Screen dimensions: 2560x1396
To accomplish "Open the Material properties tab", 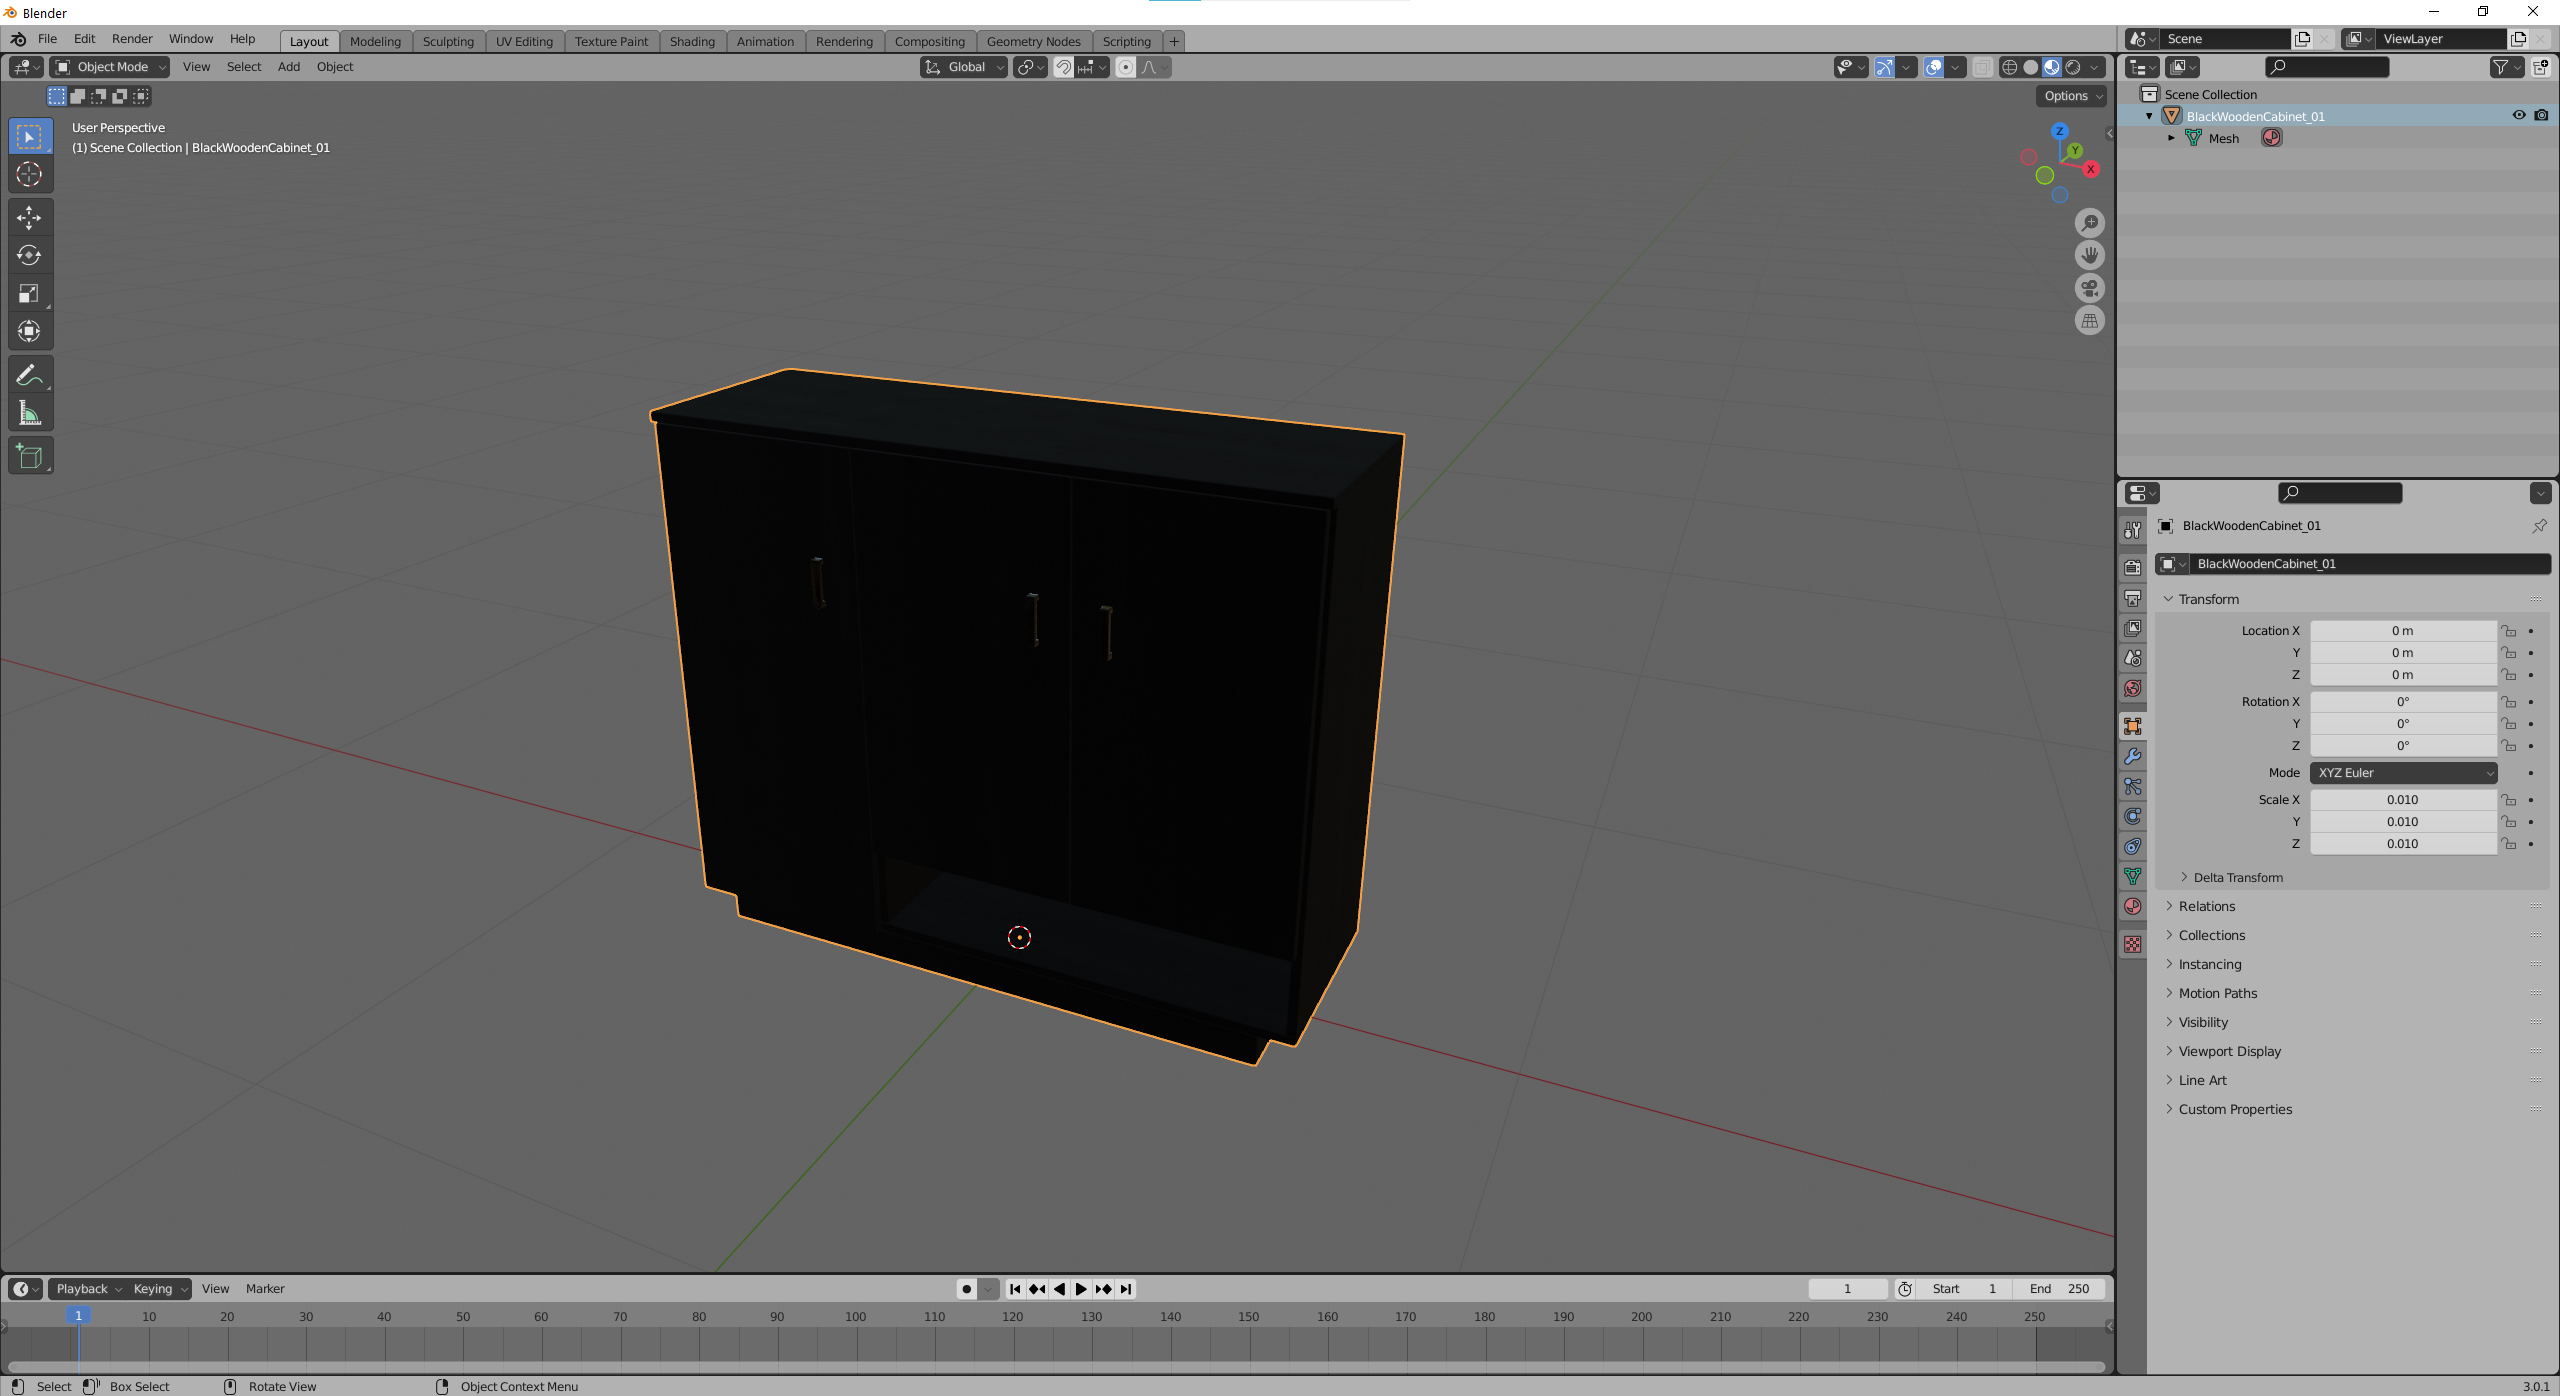I will point(2133,906).
